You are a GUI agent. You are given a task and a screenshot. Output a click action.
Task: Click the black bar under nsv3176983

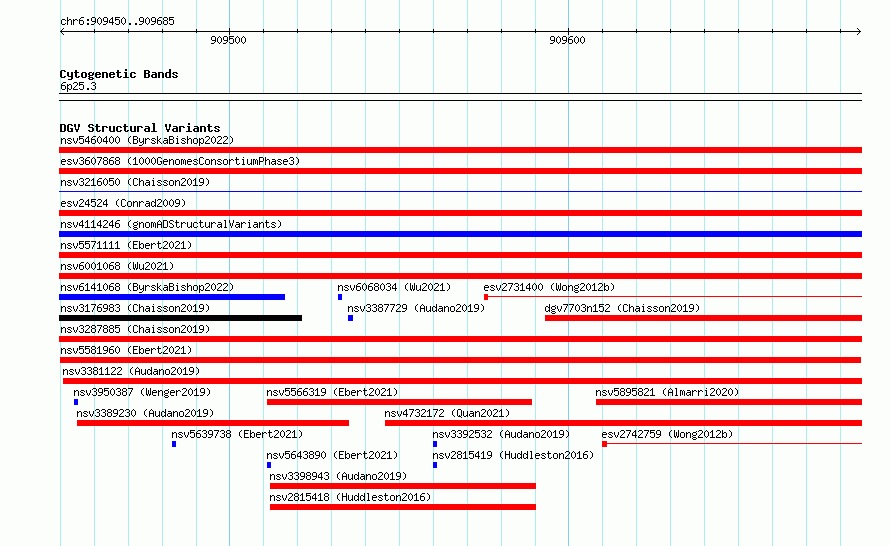pyautogui.click(x=180, y=318)
